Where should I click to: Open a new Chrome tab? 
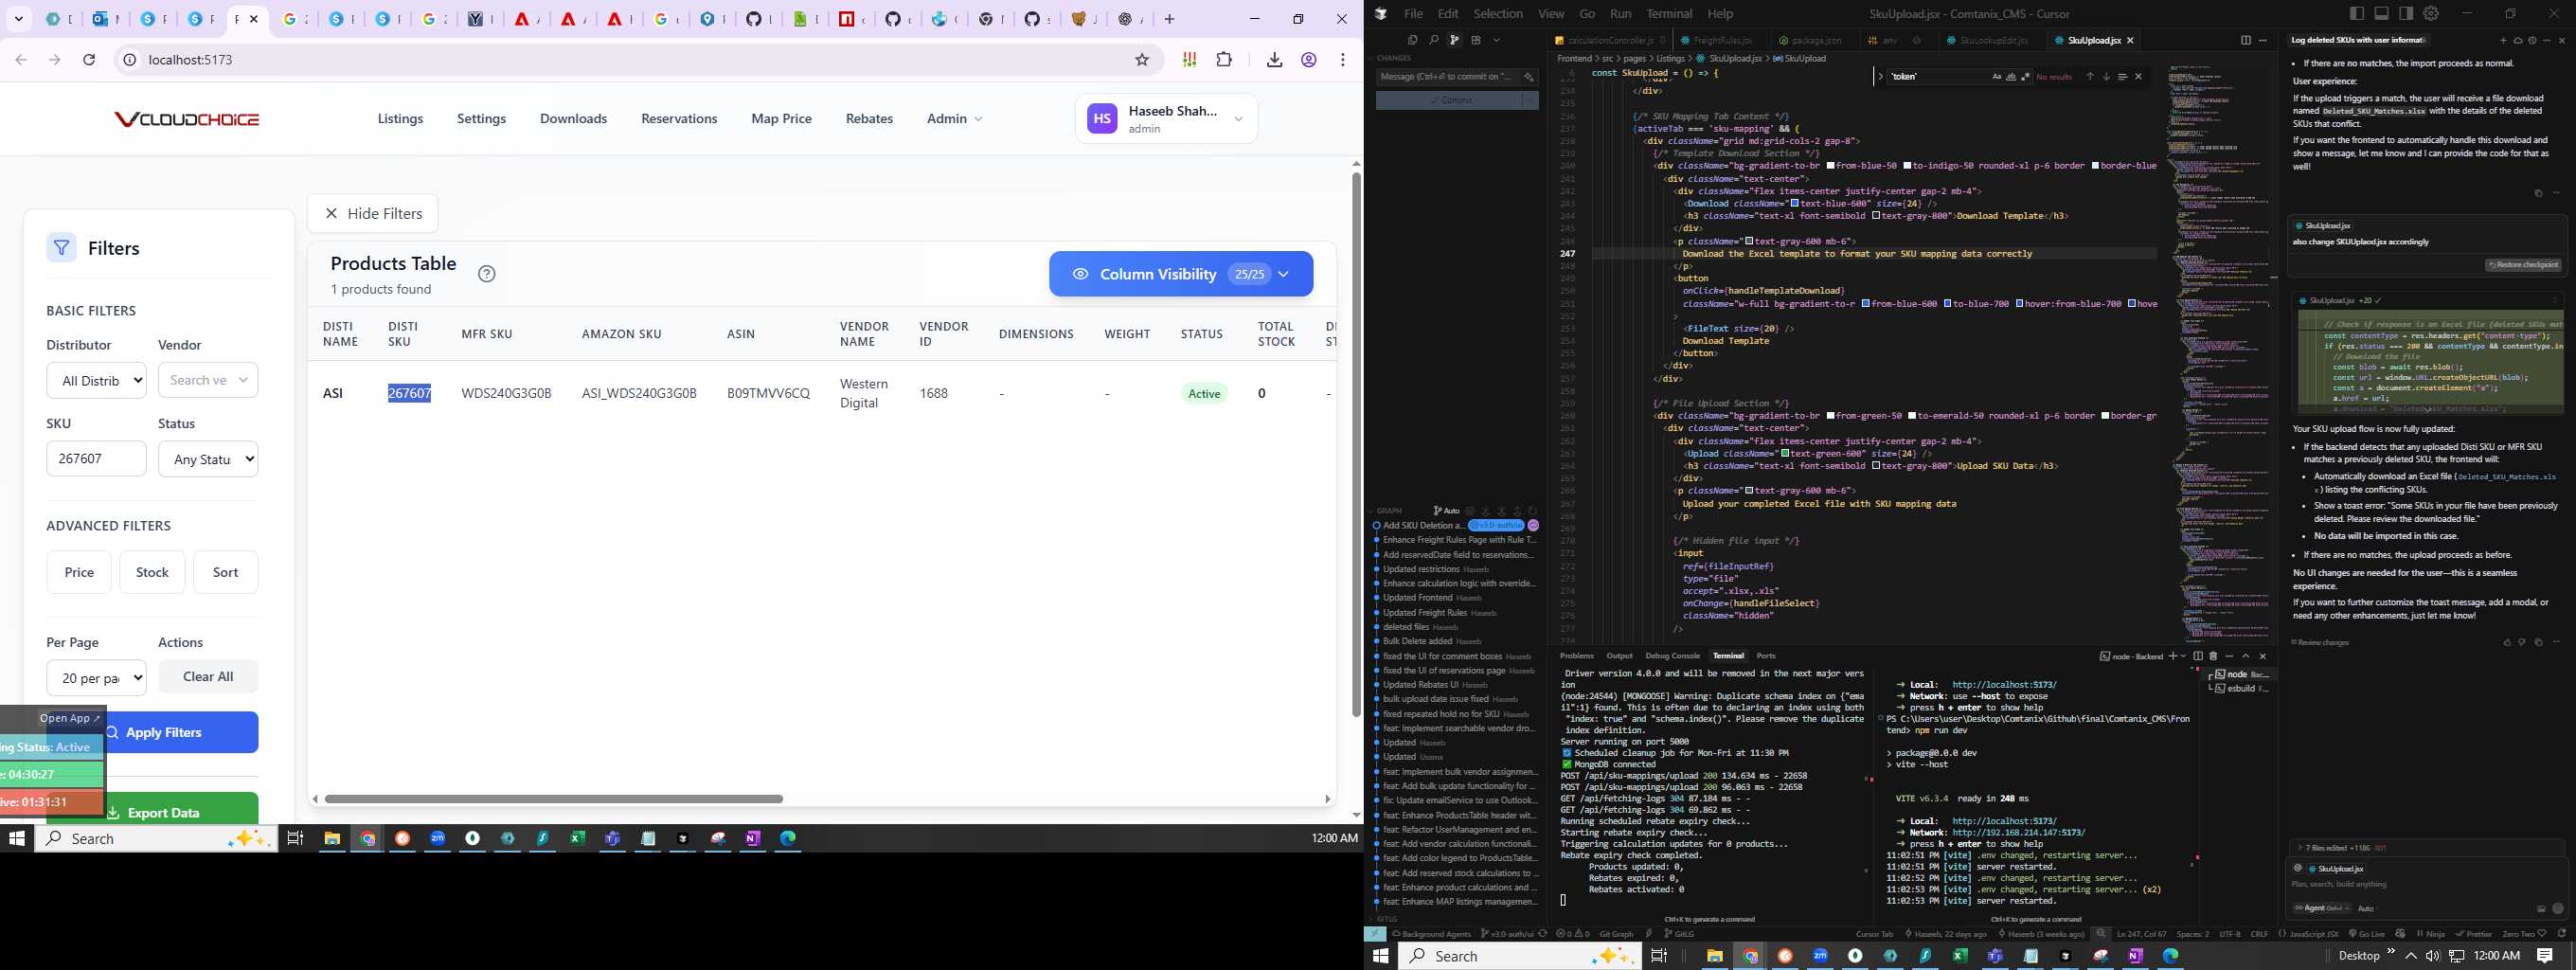coord(1169,19)
